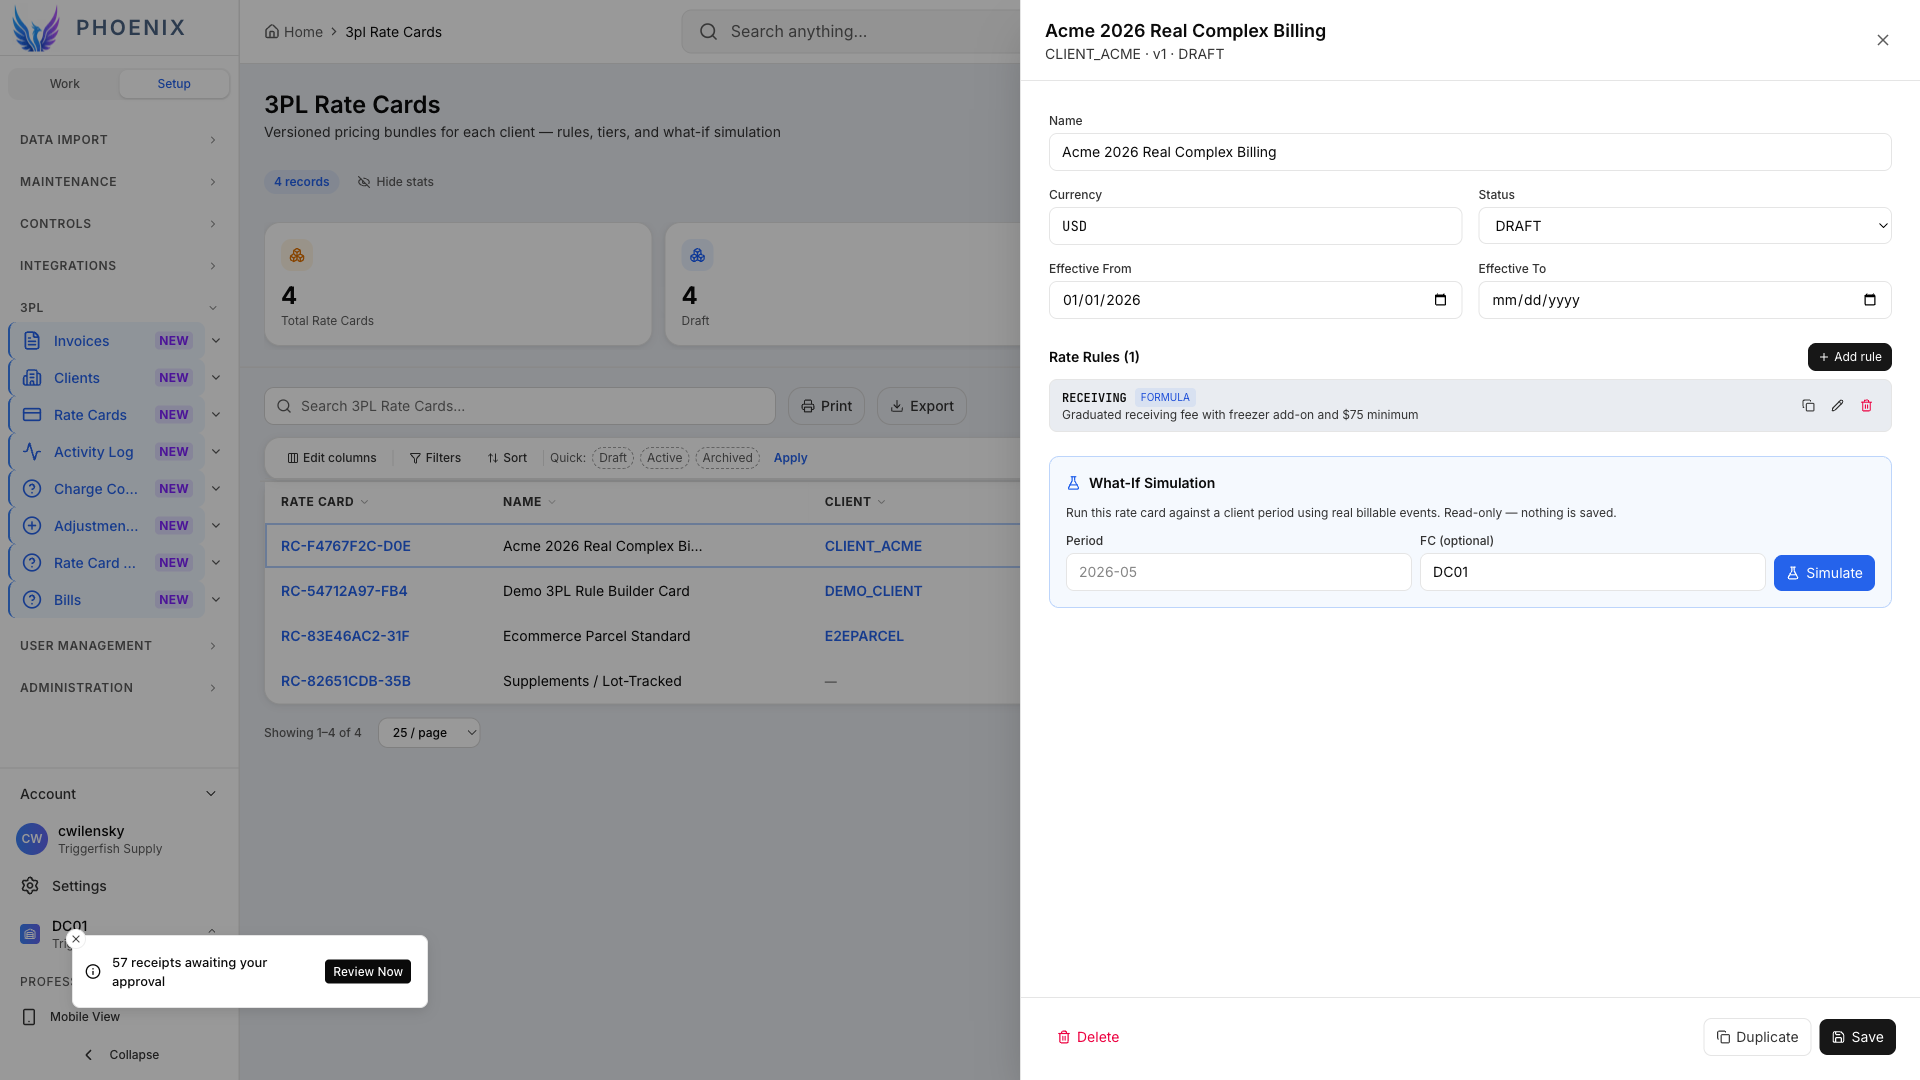The image size is (1920, 1080).
Task: Expand the Data Import section
Action: click(x=118, y=140)
